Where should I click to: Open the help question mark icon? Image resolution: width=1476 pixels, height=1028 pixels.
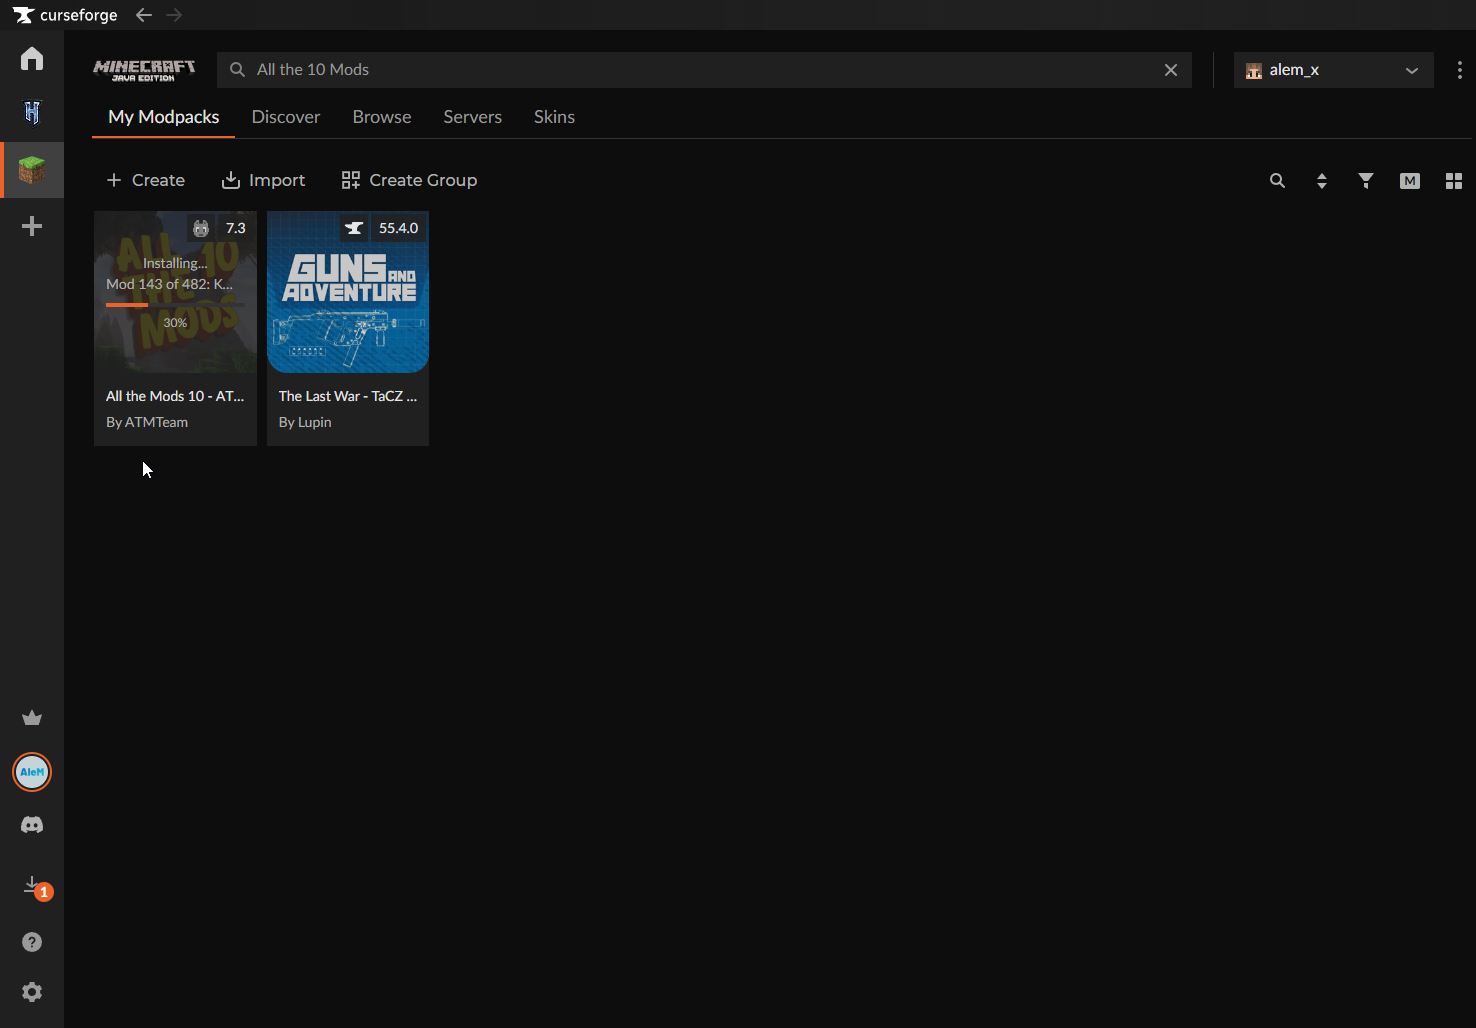(x=32, y=942)
